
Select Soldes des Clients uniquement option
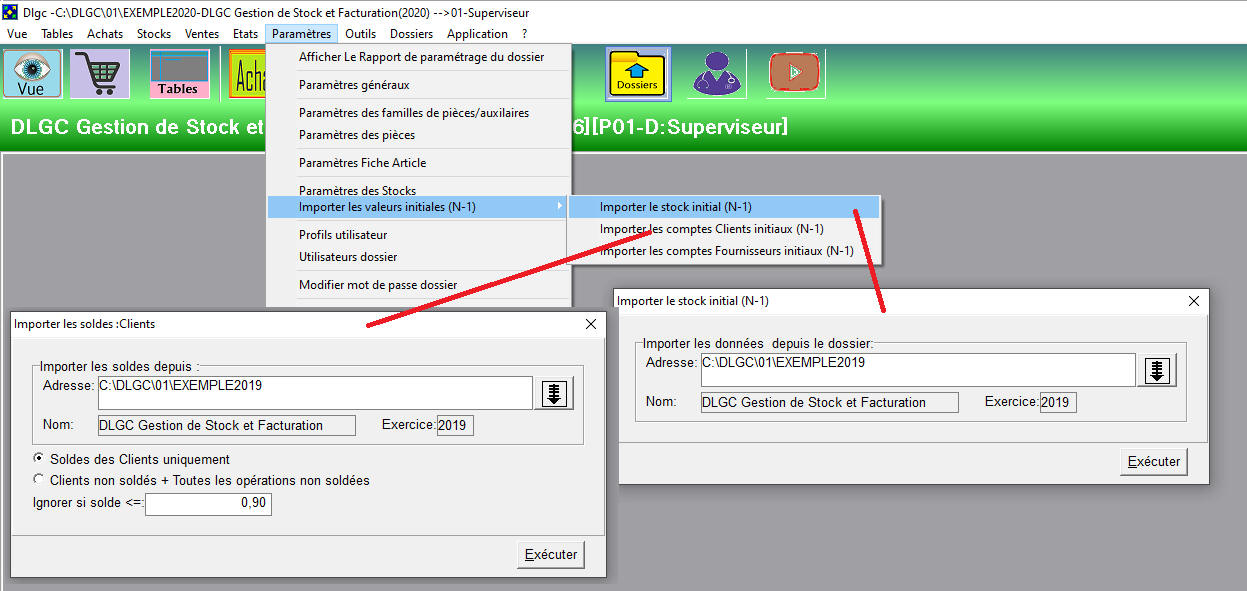coord(39,459)
